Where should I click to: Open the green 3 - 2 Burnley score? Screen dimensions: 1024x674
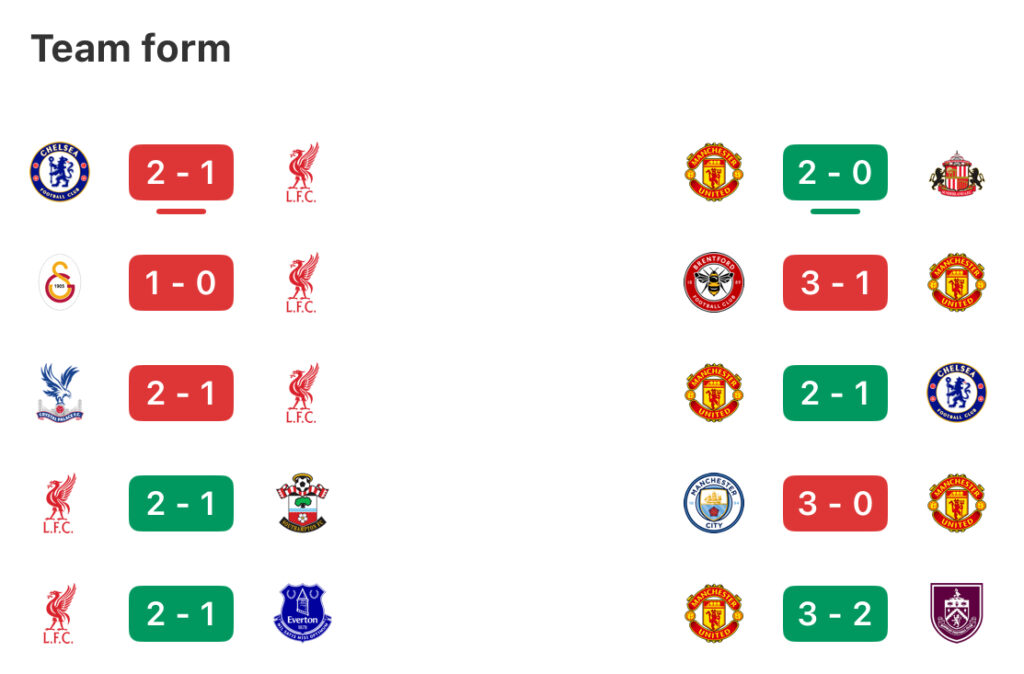pos(835,613)
